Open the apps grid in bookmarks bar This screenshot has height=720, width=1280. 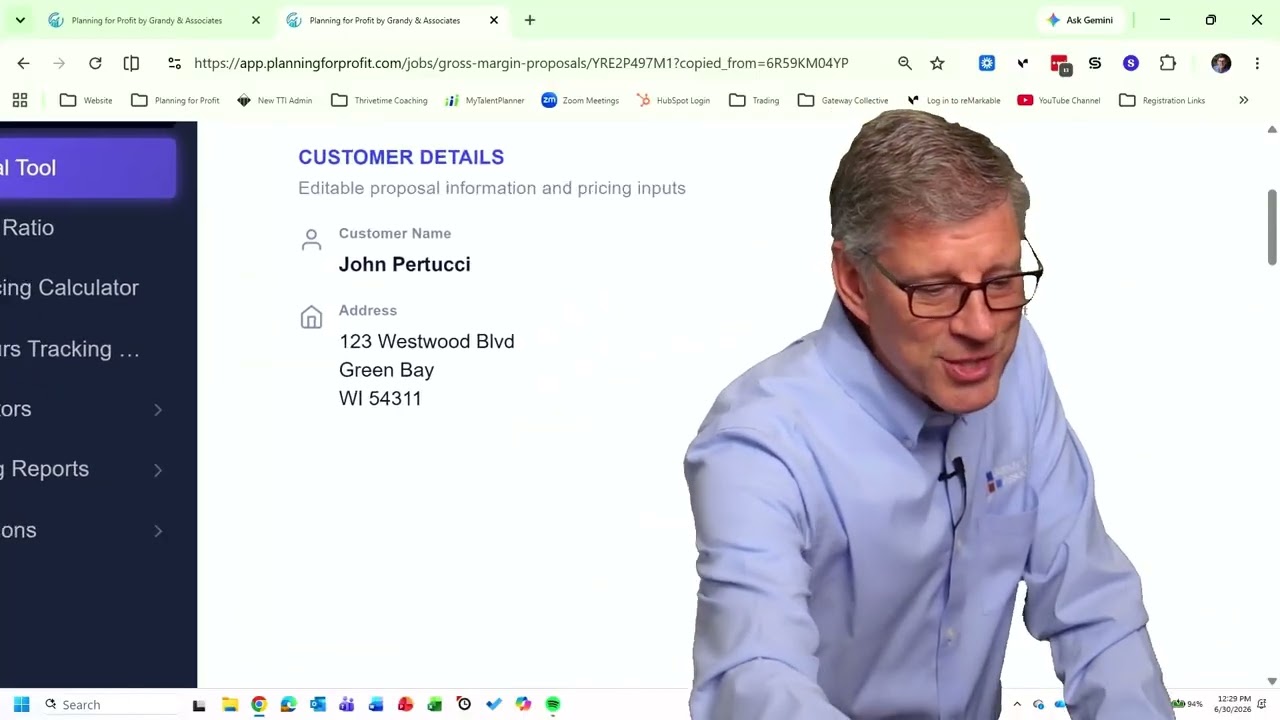coord(20,100)
